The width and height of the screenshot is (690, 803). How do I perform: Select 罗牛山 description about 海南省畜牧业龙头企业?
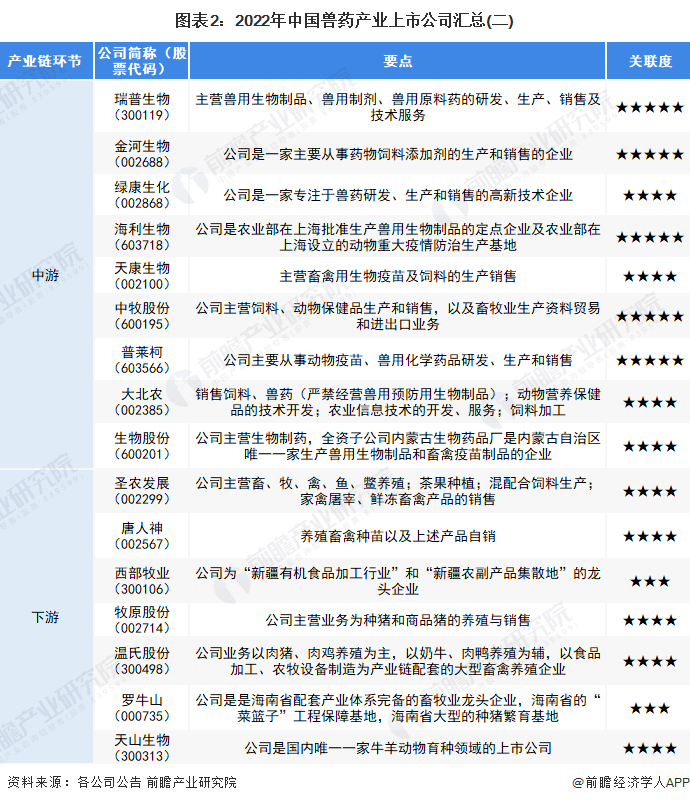pyautogui.click(x=398, y=708)
